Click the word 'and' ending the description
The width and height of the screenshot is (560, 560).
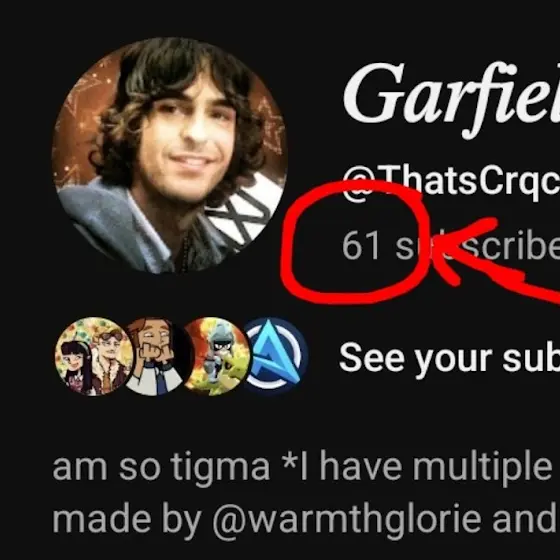click(526, 520)
